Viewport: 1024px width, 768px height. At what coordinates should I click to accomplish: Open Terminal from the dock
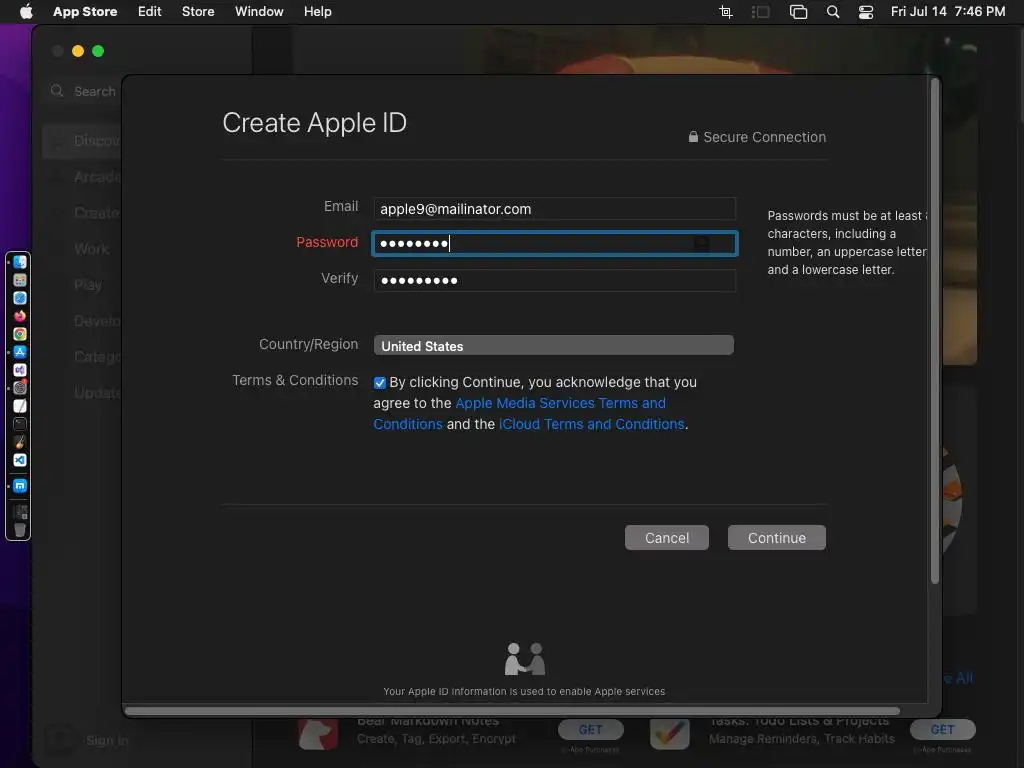click(20, 424)
